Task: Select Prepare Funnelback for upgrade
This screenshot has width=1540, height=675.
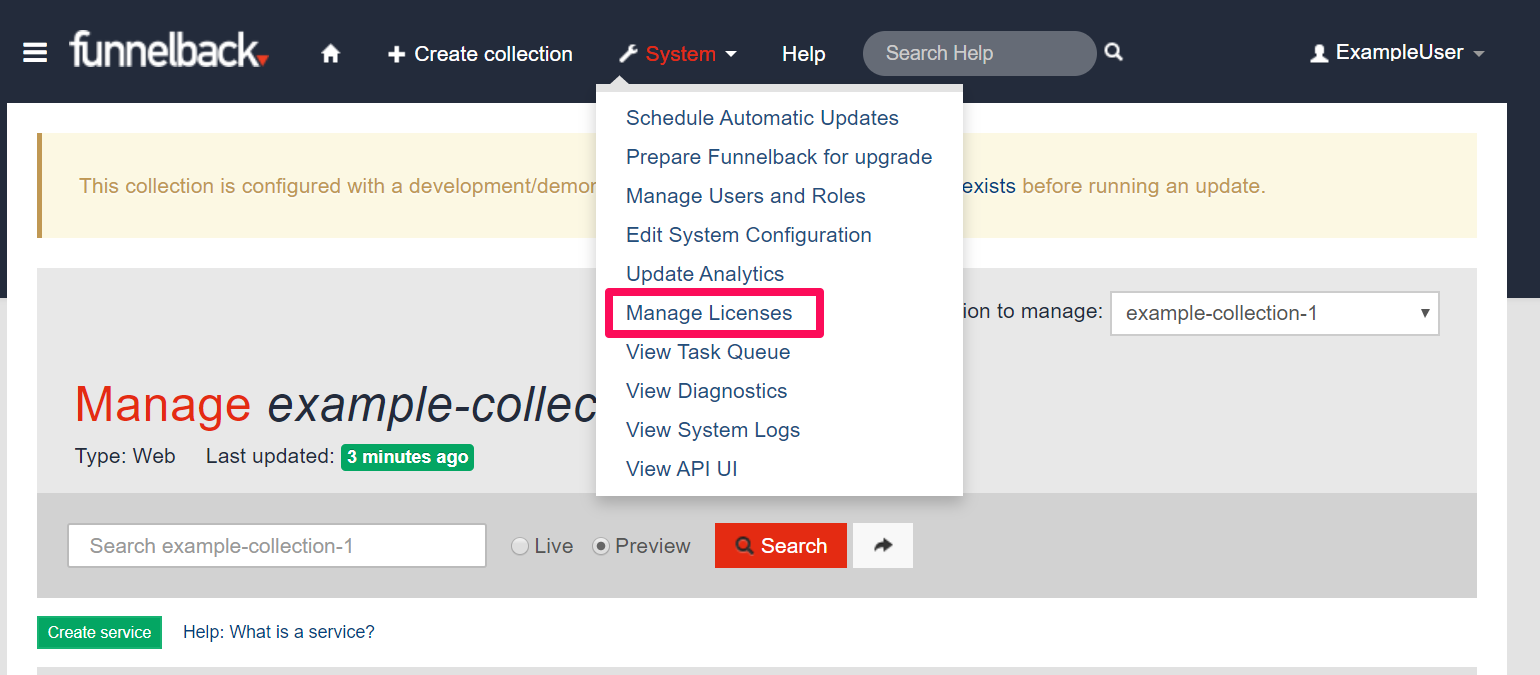Action: point(779,157)
